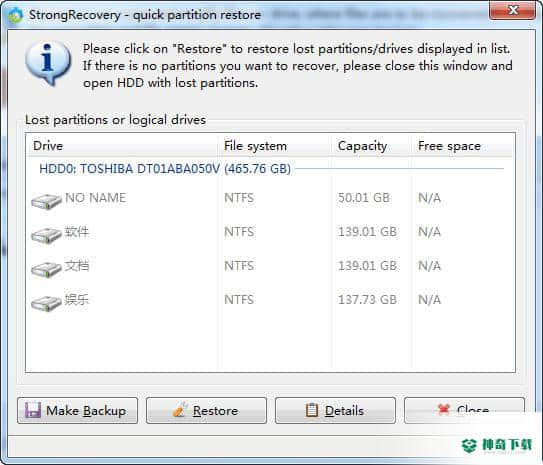Click the 软件 partition label
The height and width of the screenshot is (465, 543).
77,232
